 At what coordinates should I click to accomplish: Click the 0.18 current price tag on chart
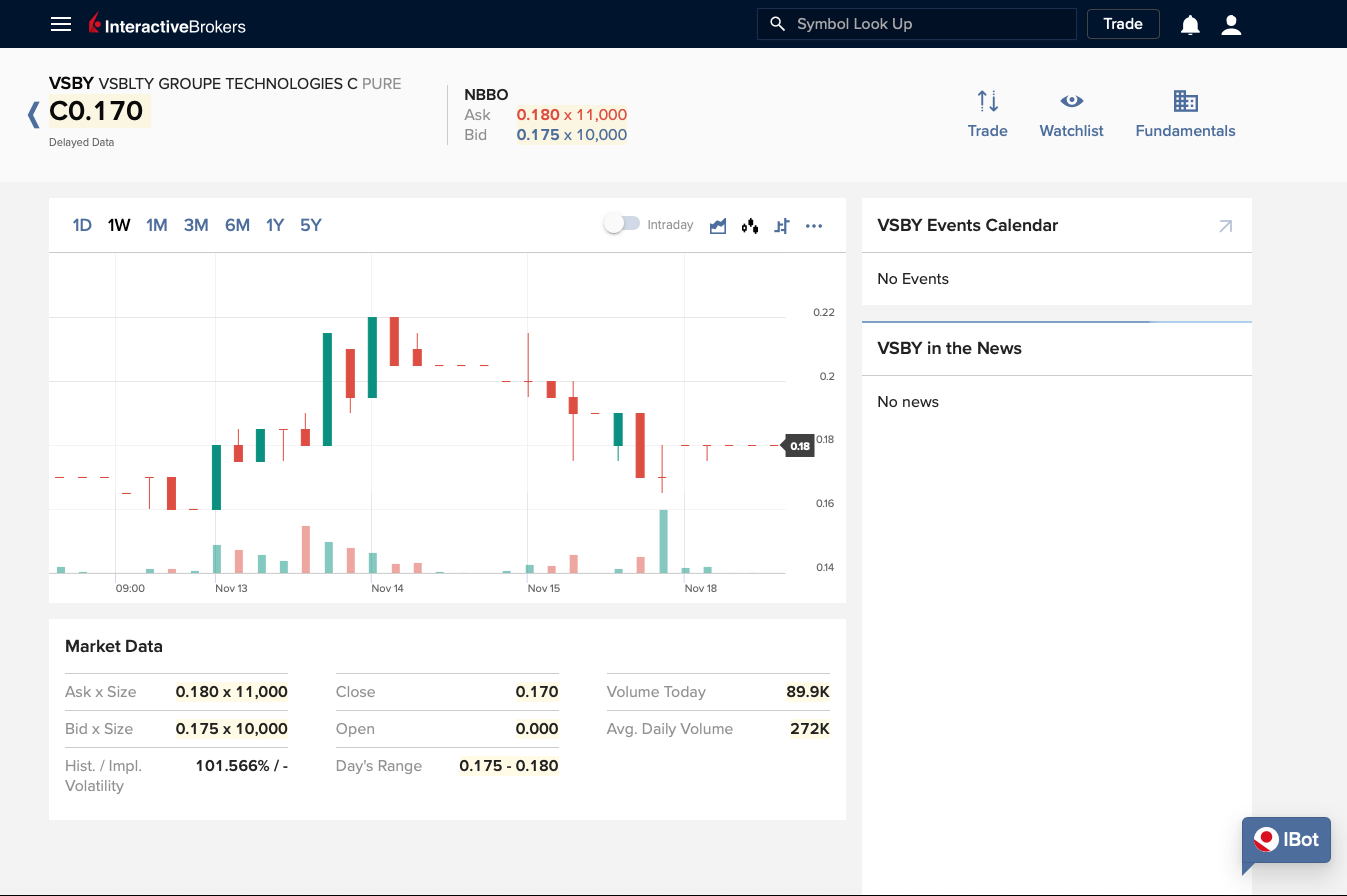point(799,446)
